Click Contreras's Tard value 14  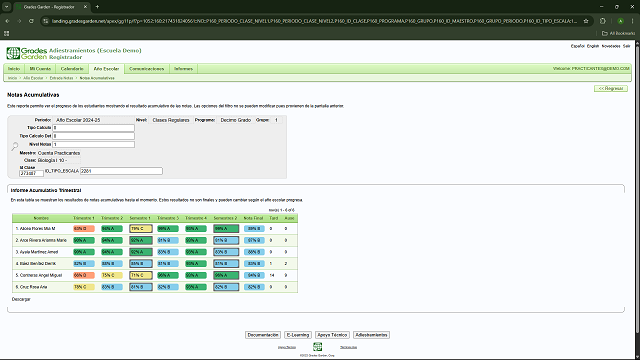[x=272, y=276]
